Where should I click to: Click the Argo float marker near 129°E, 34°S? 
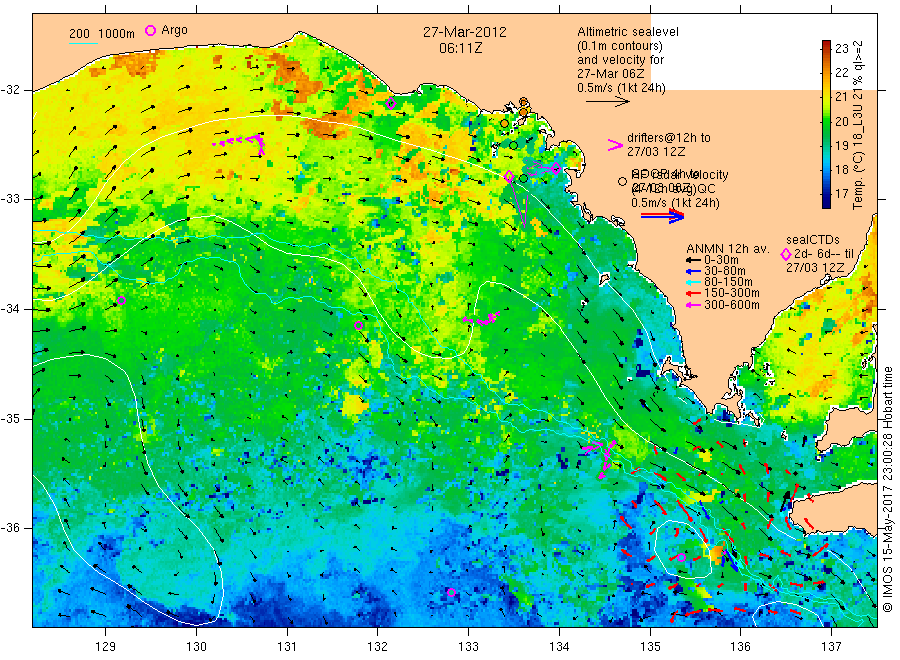(x=121, y=300)
